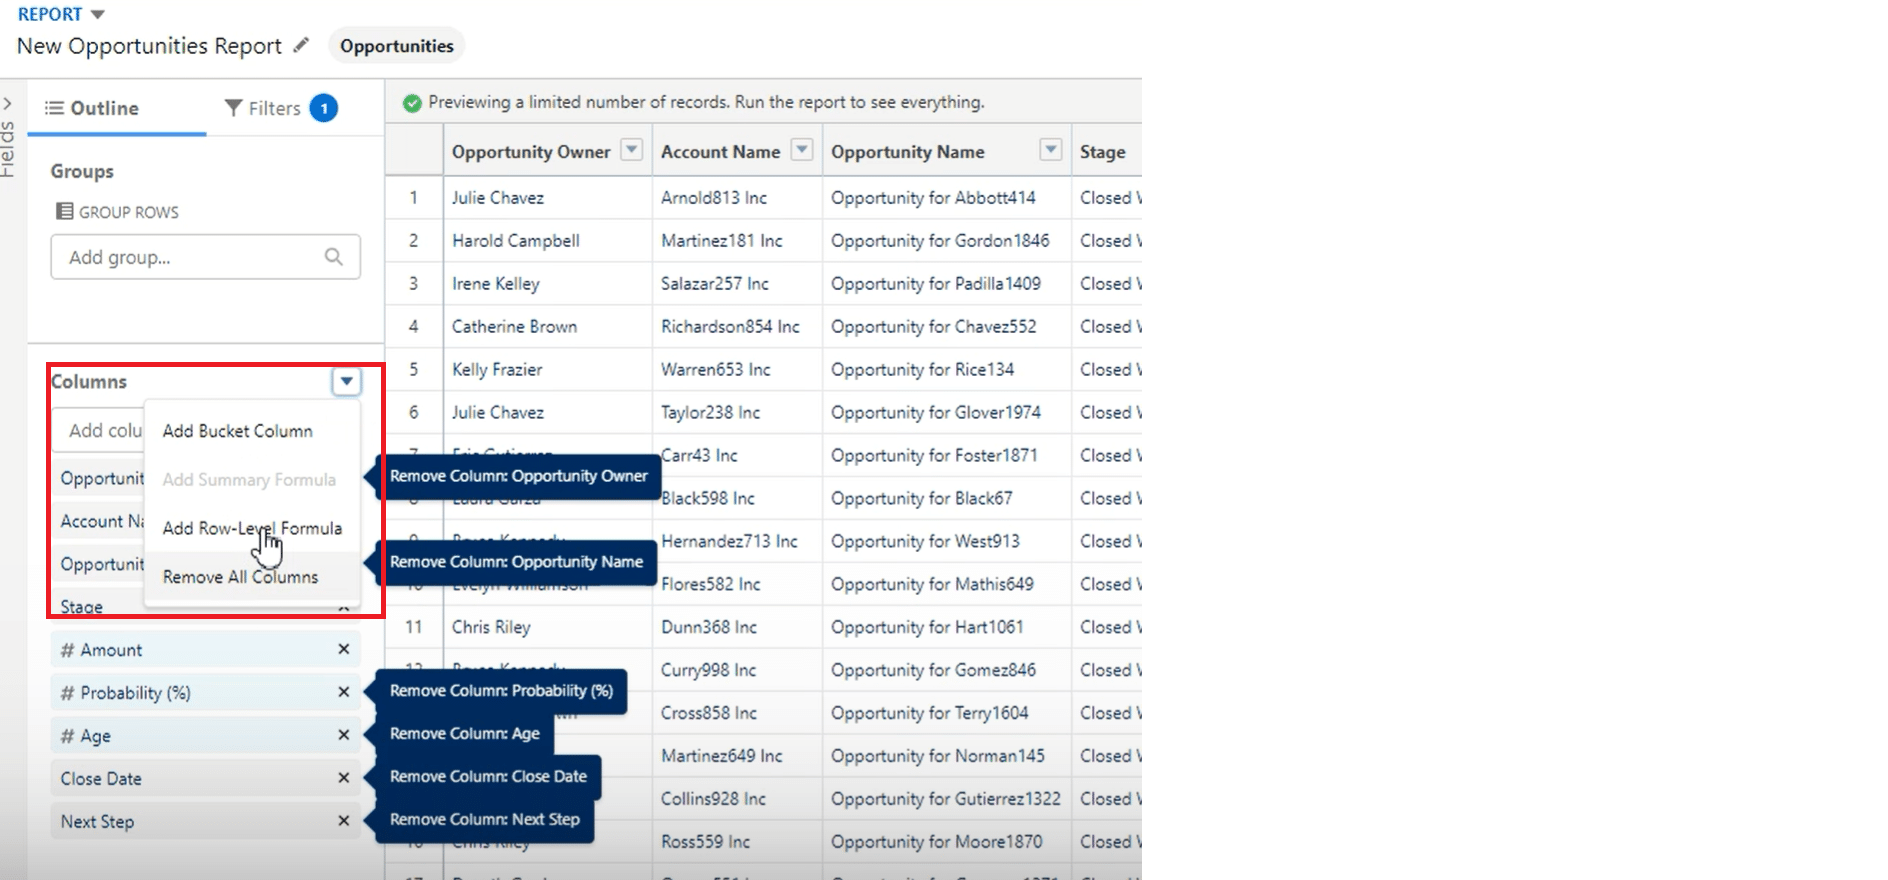Remove the Next Step column
The height and width of the screenshot is (880, 1888).
click(x=343, y=822)
